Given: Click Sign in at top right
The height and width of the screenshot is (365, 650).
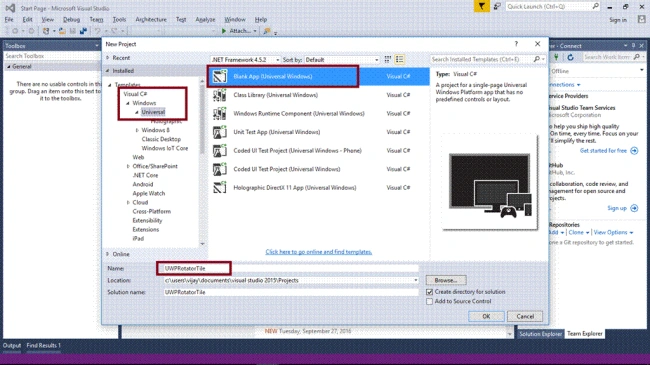Looking at the screenshot, I should (x=618, y=20).
